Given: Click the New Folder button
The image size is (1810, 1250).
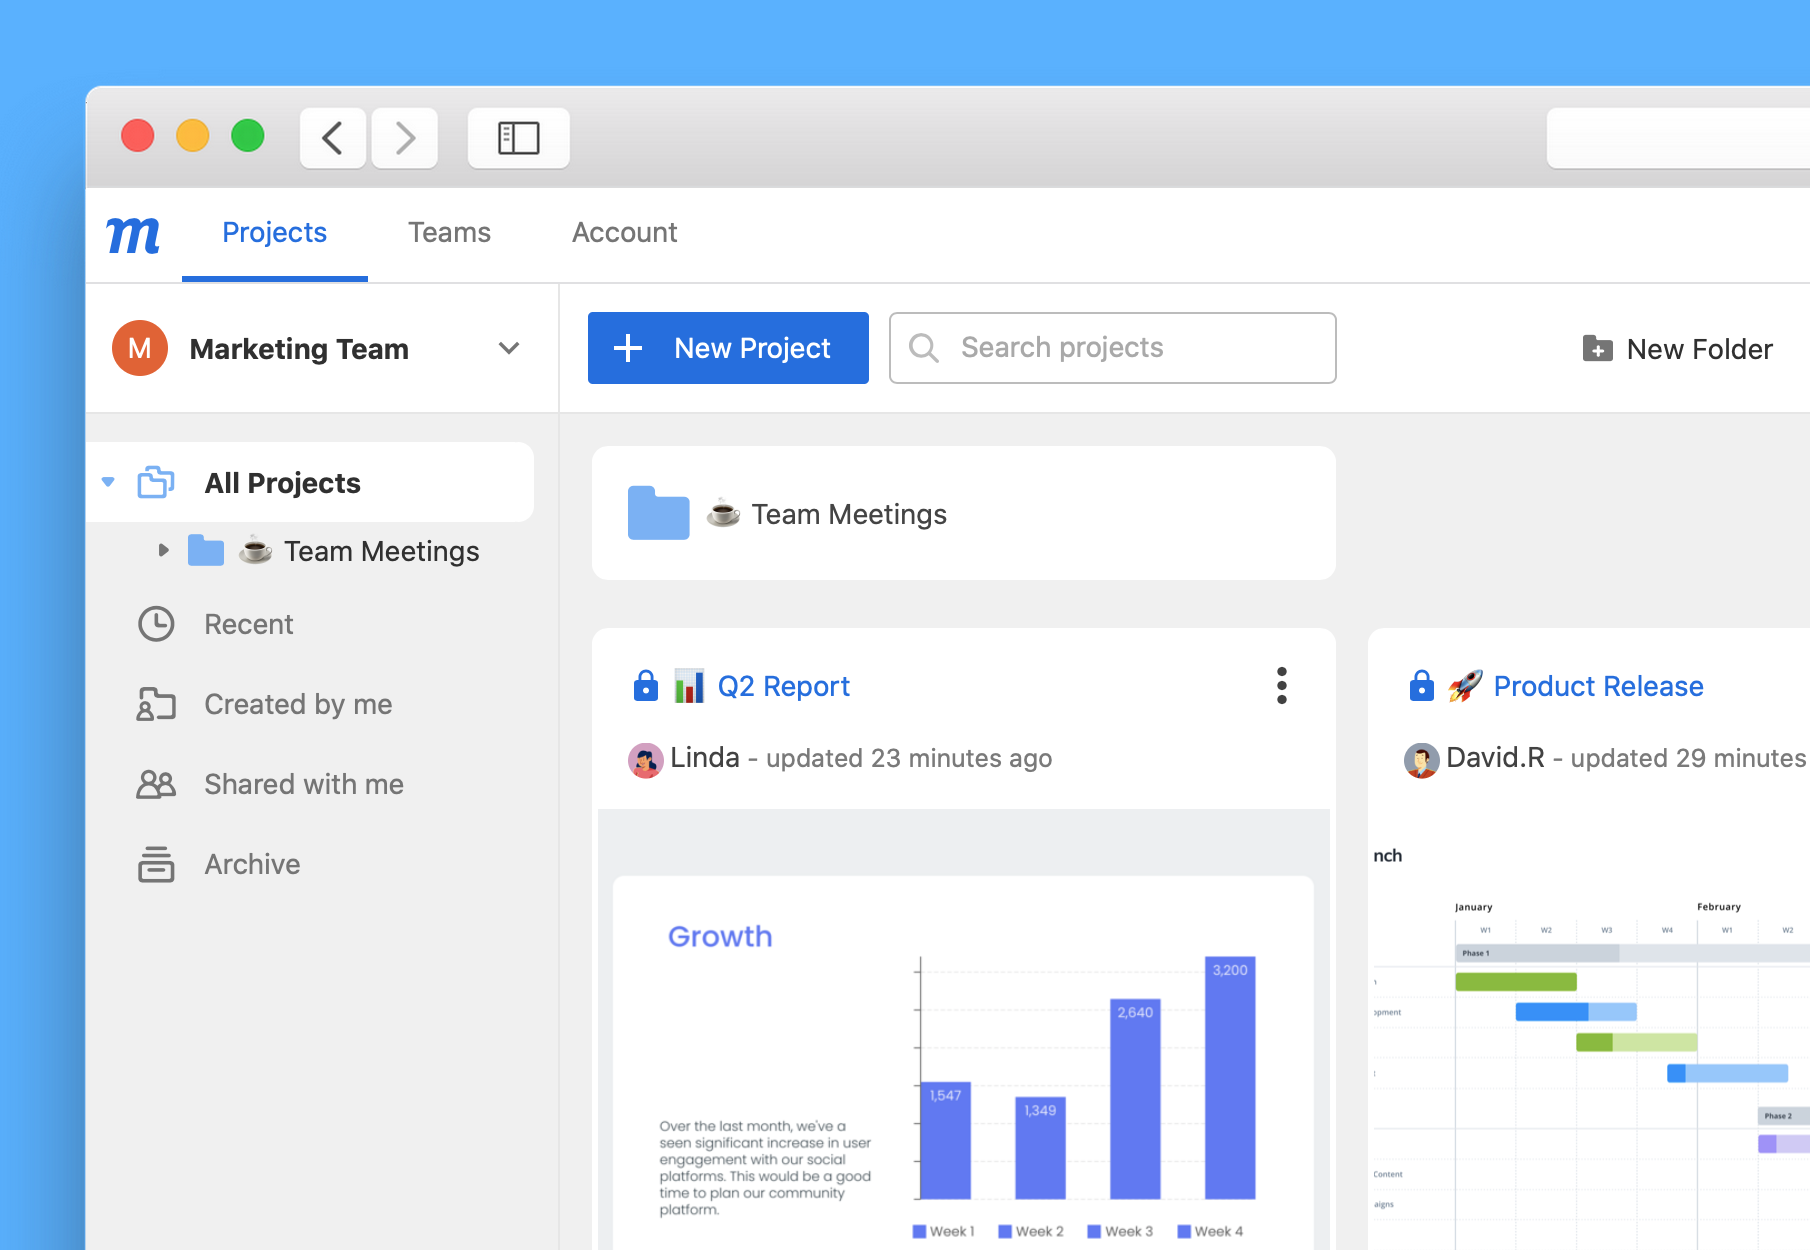Looking at the screenshot, I should click(1678, 349).
